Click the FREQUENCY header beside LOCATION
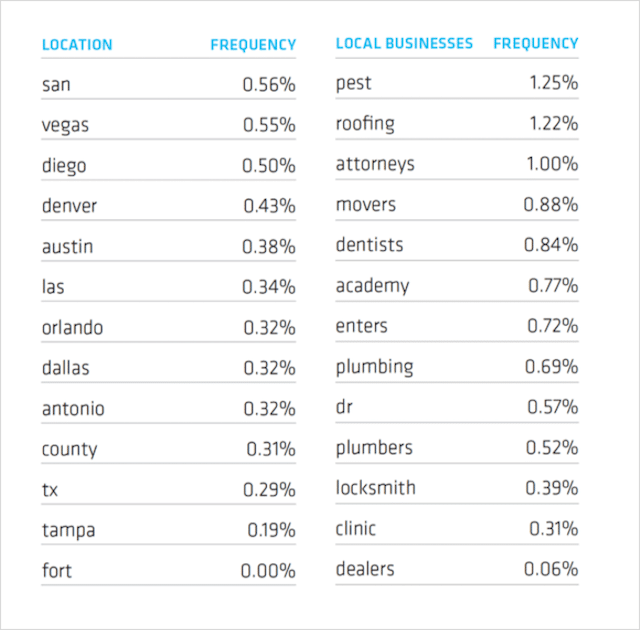Screen dimensions: 640x630 coord(253,45)
